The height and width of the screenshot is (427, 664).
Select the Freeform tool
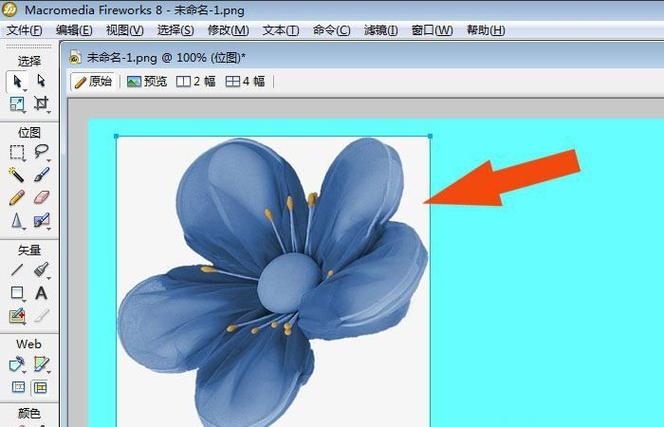(x=17, y=316)
